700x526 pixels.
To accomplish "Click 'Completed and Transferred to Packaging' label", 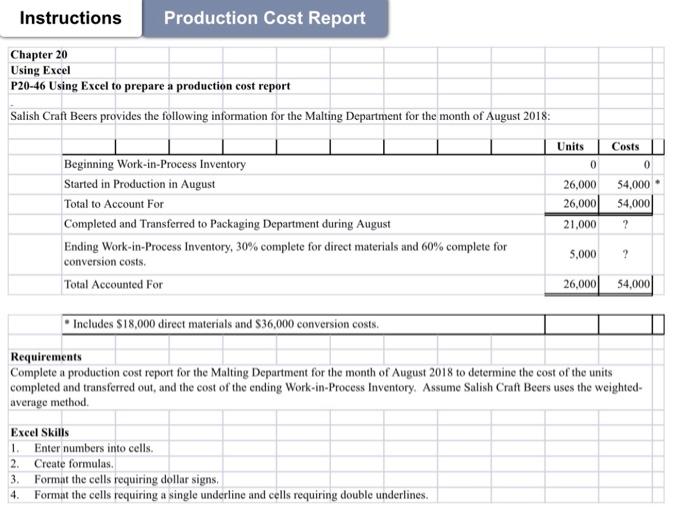I will click(x=227, y=224).
